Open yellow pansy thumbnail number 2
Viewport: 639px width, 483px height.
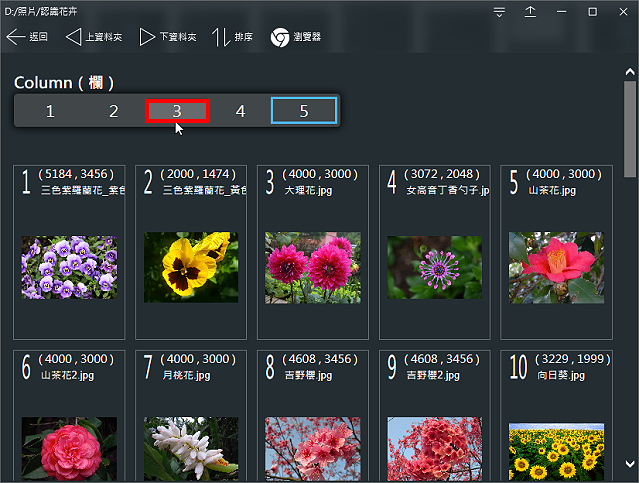tap(191, 267)
